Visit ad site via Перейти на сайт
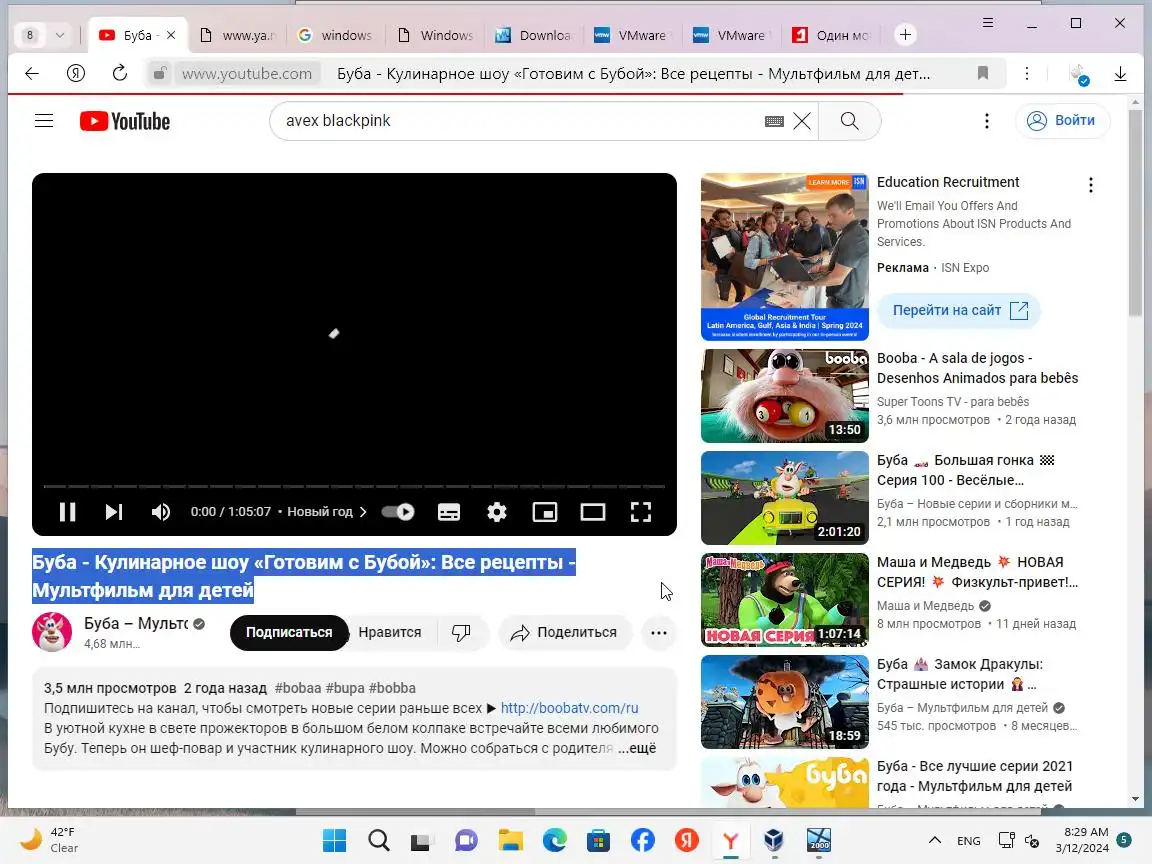 pyautogui.click(x=959, y=310)
